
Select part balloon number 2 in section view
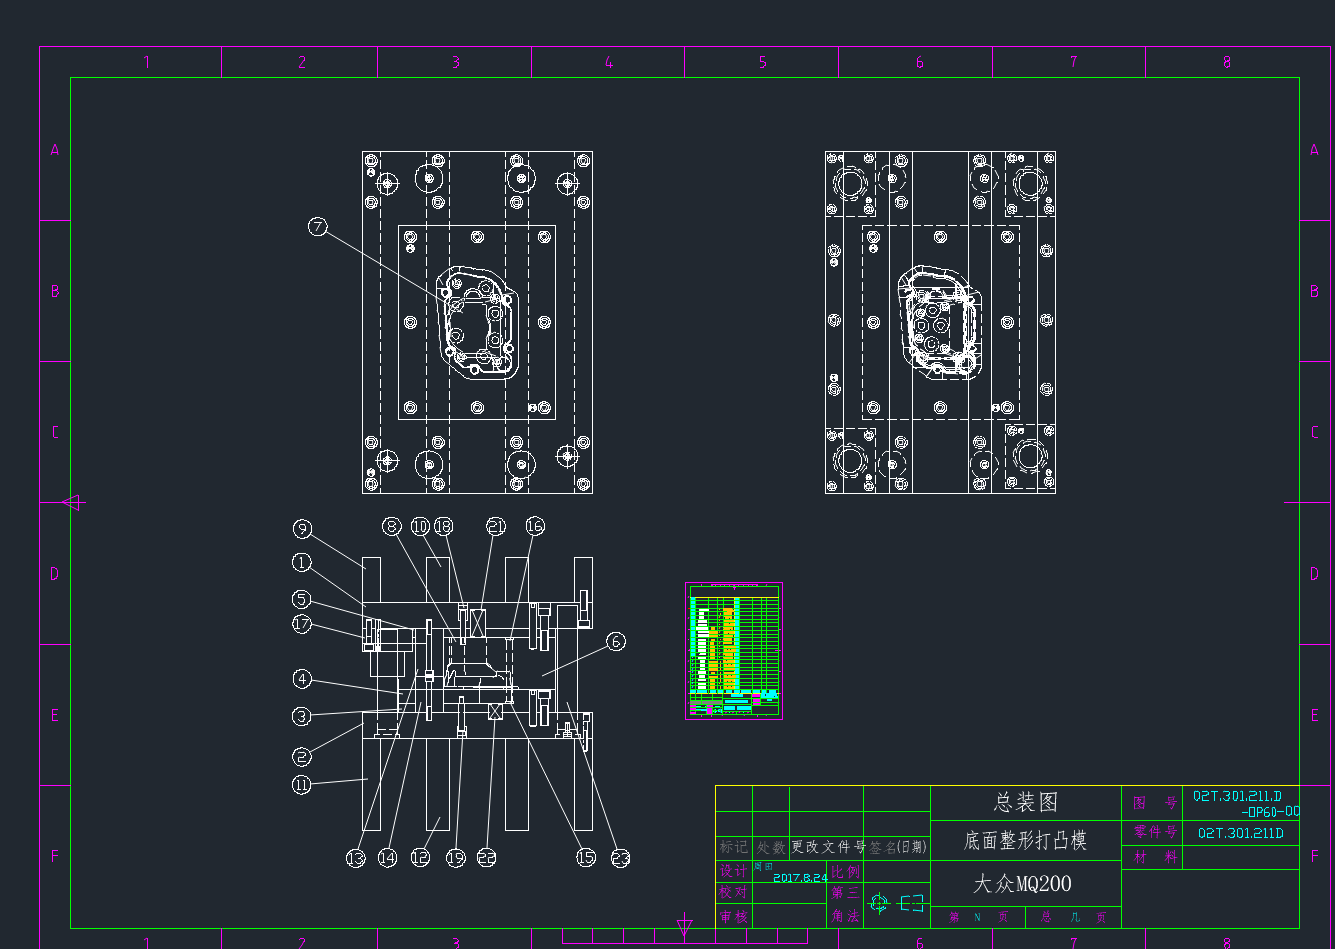[x=302, y=757]
